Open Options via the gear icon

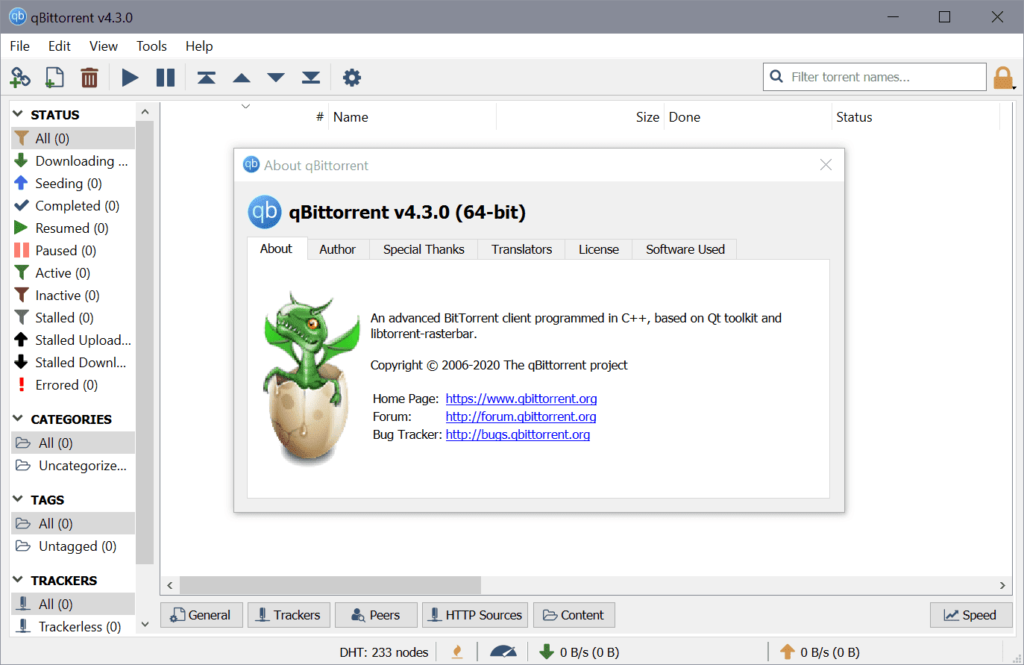point(352,77)
